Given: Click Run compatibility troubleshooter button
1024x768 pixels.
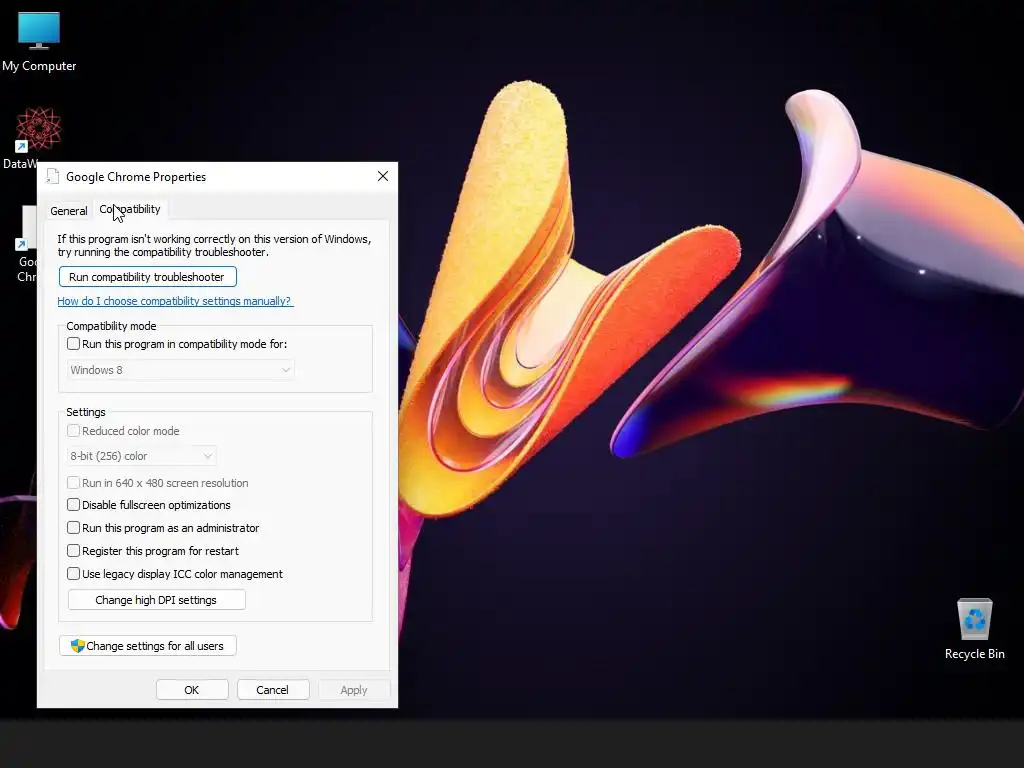Looking at the screenshot, I should 148,277.
